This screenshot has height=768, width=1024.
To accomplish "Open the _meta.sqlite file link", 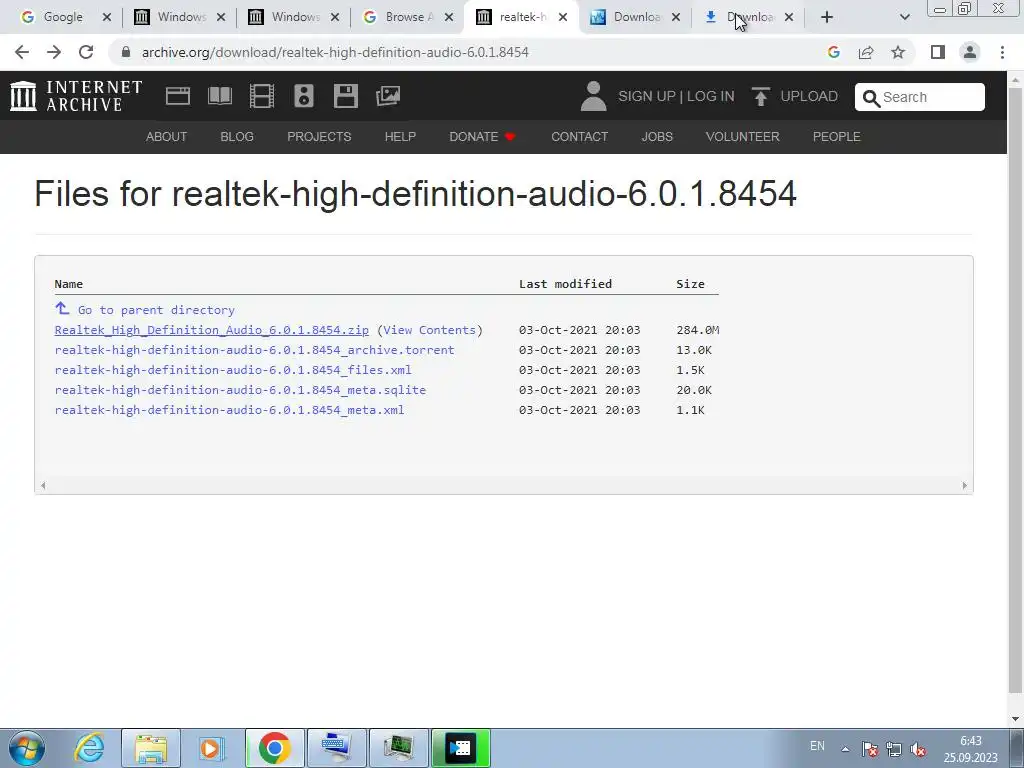I will tap(240, 390).
